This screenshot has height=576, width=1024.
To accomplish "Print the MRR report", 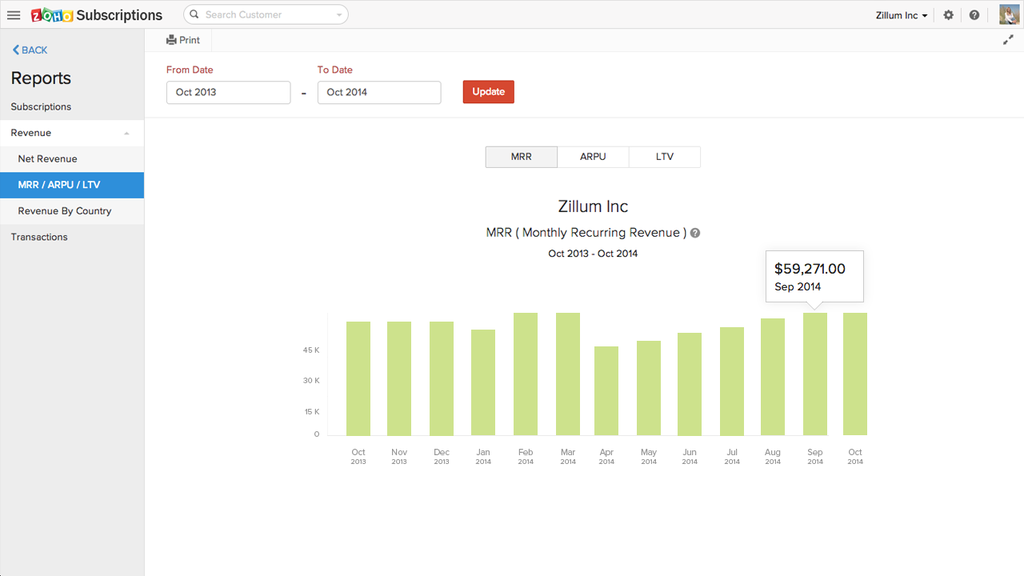I will pyautogui.click(x=183, y=39).
